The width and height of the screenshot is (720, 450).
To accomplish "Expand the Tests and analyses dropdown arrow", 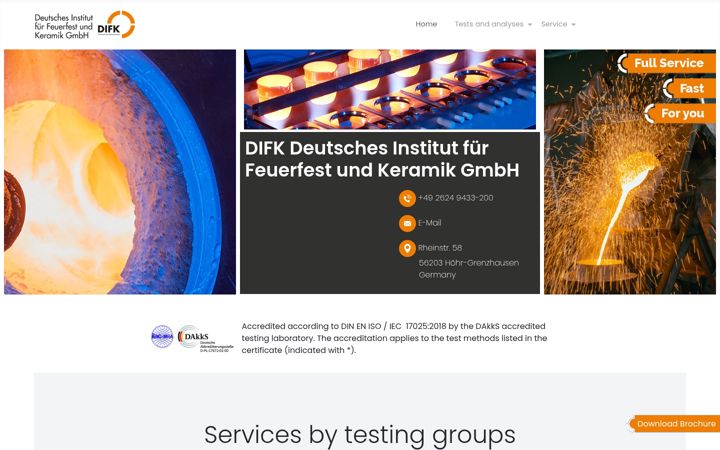I will coord(530,24).
